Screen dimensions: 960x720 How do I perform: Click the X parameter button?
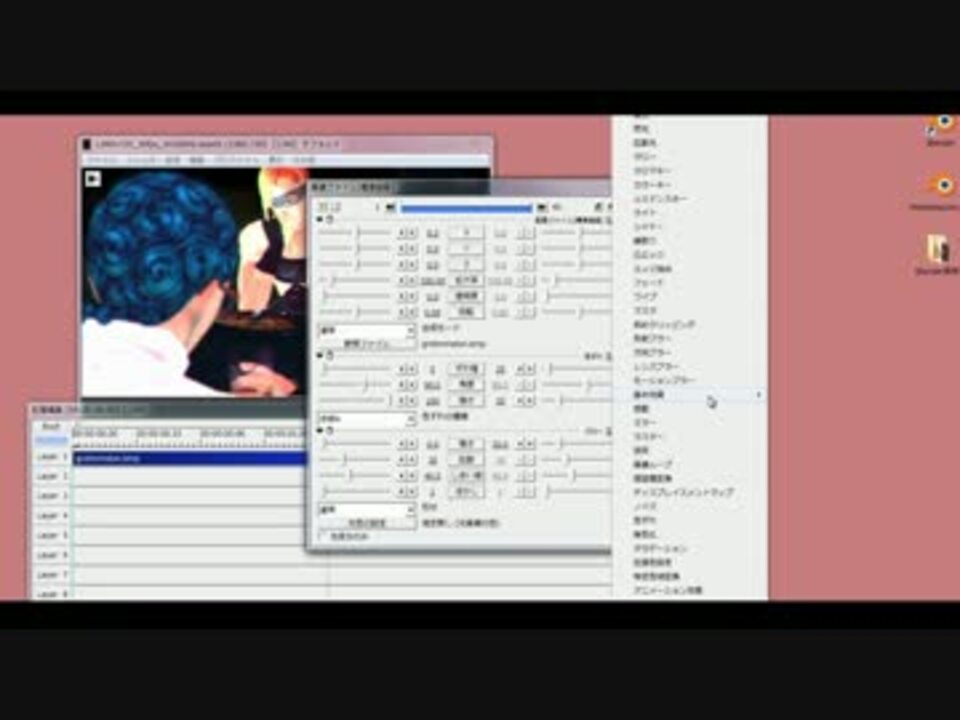(x=466, y=233)
